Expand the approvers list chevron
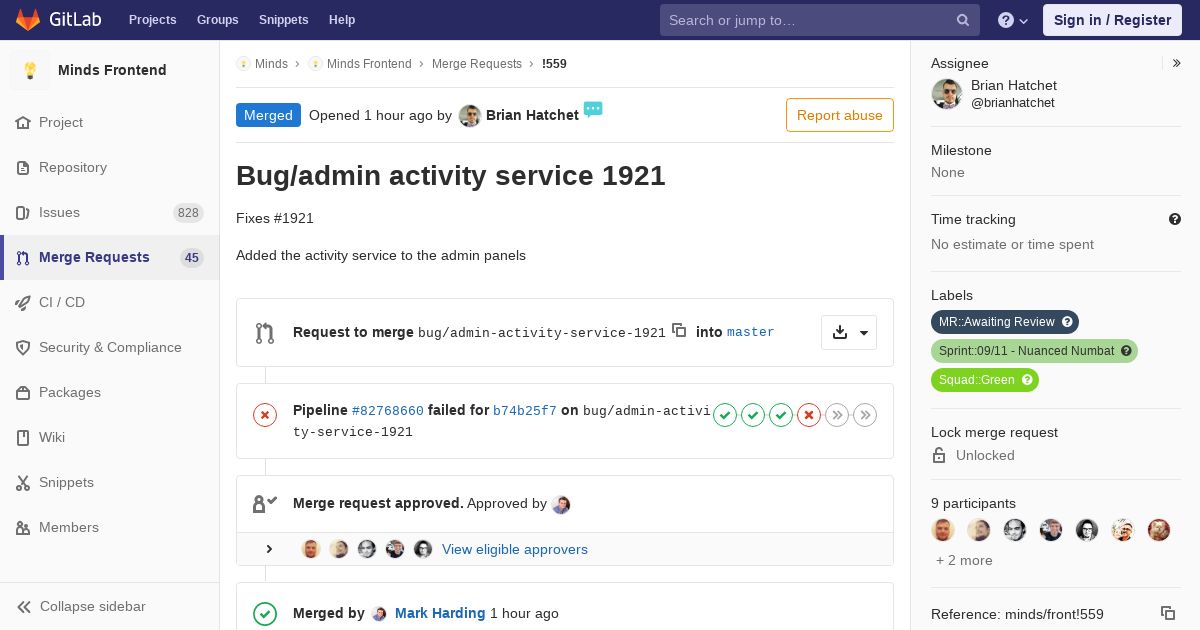1200x630 pixels. coord(269,549)
